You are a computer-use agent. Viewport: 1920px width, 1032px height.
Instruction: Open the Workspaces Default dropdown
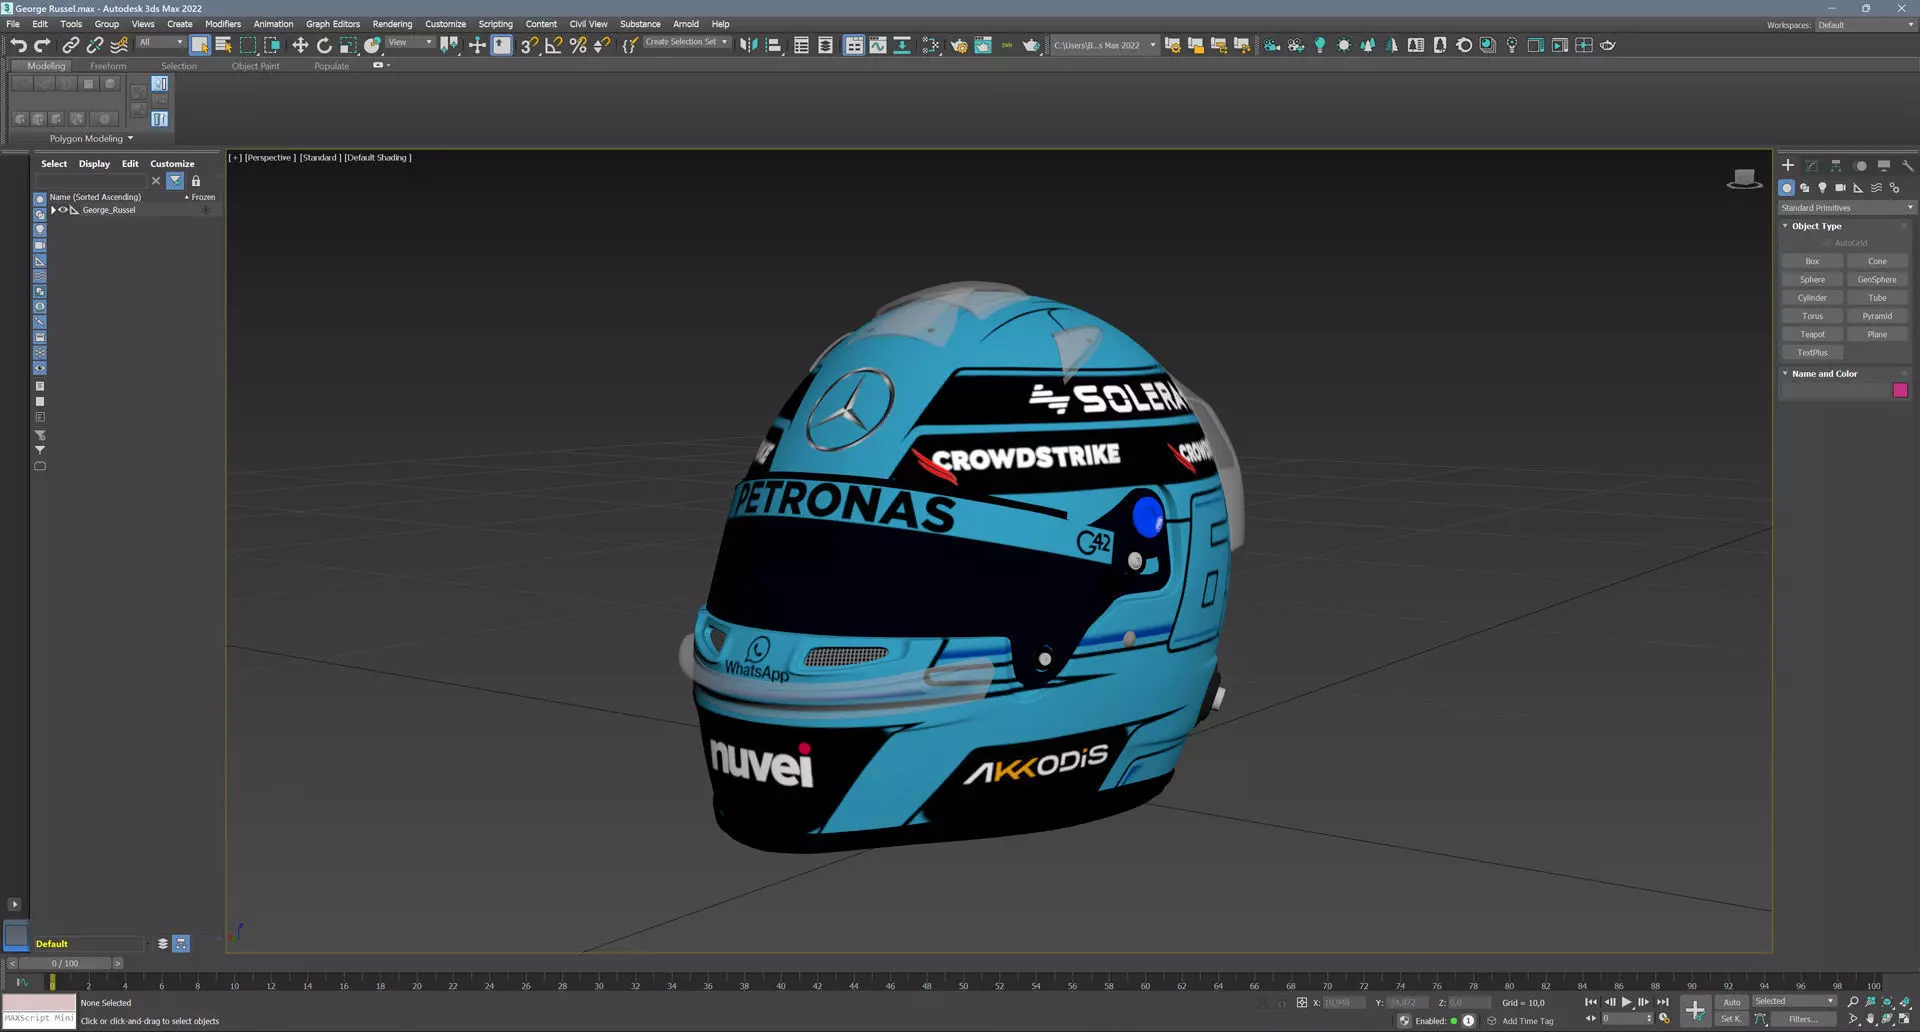1865,25
